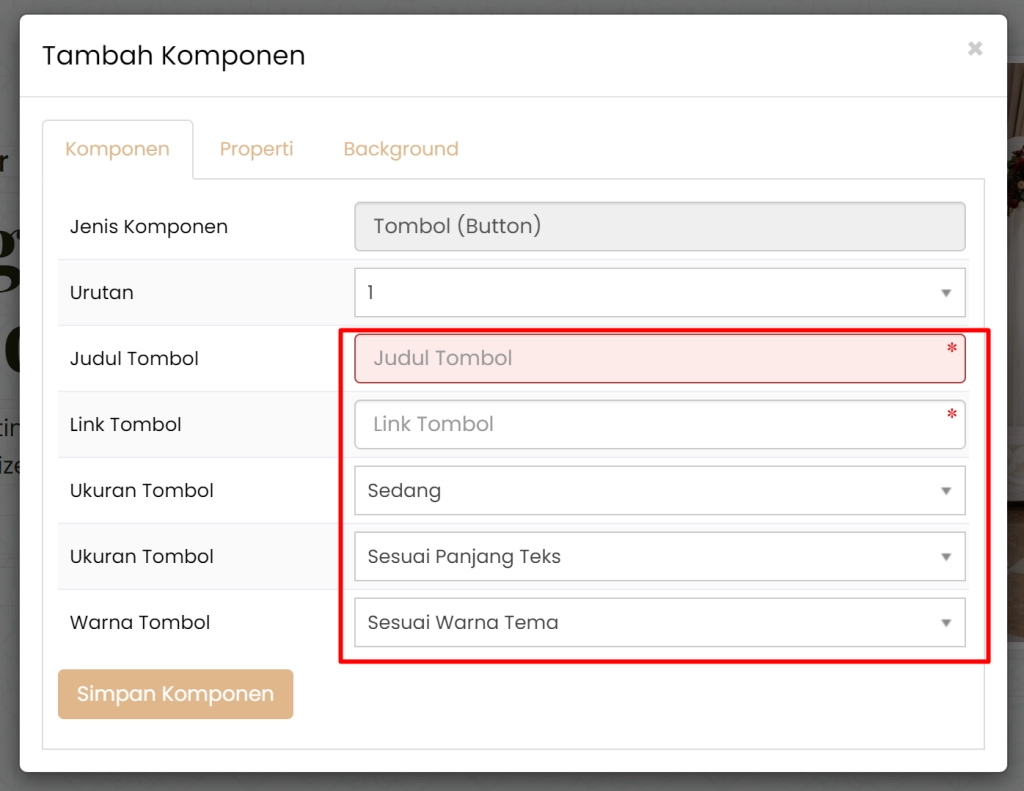Go to the Background tab
This screenshot has height=791, width=1024.
coord(401,149)
